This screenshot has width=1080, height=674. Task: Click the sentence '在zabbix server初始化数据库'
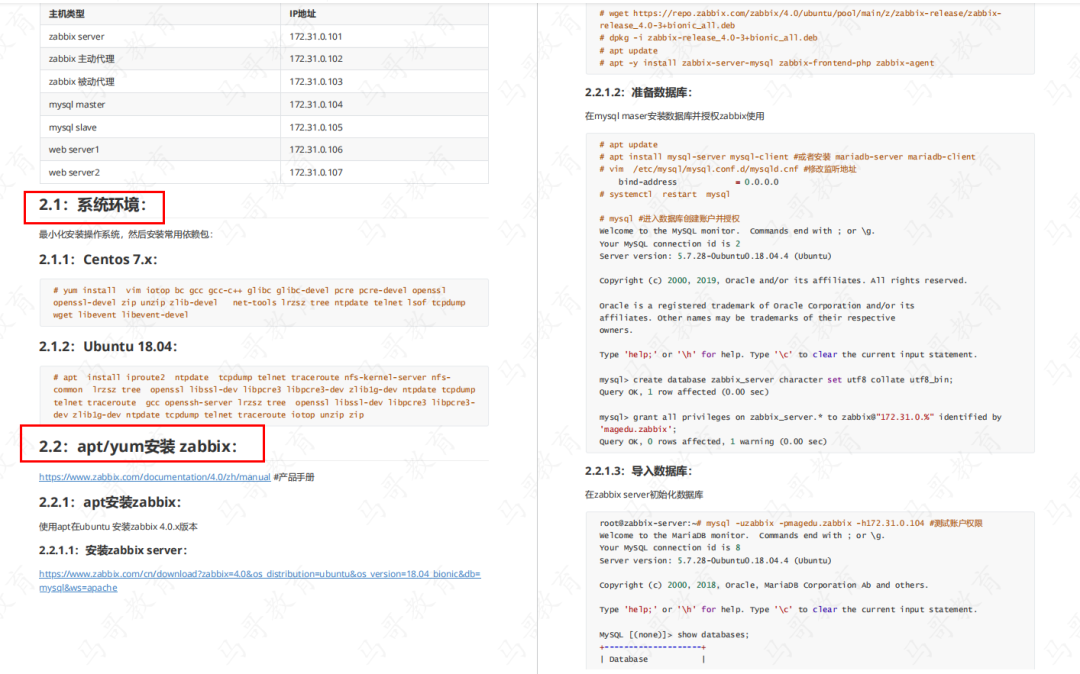pos(644,495)
